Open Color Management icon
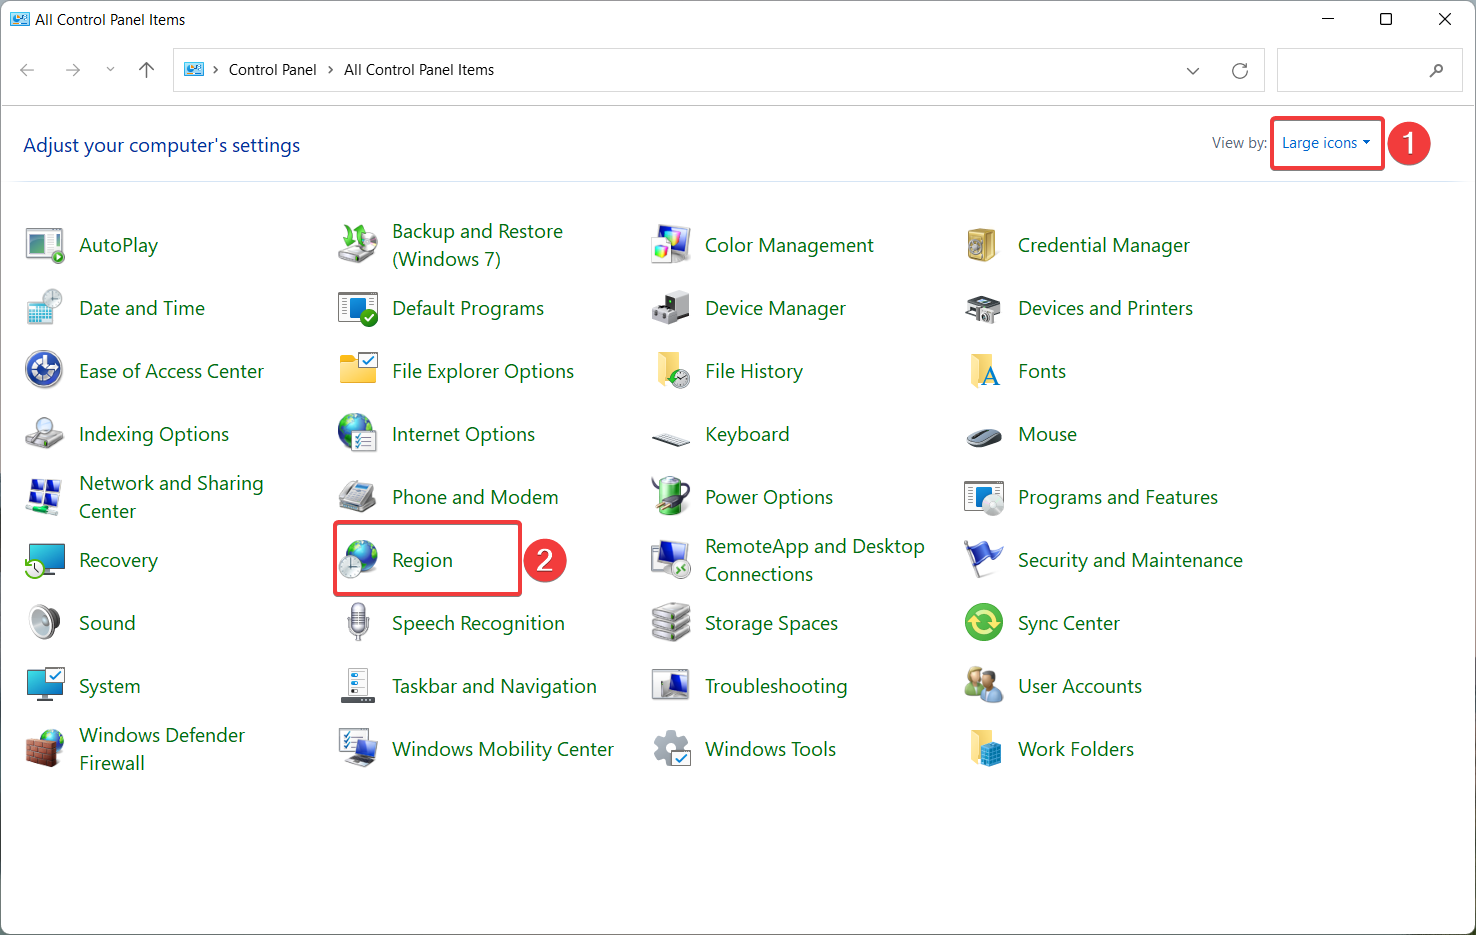 [671, 245]
